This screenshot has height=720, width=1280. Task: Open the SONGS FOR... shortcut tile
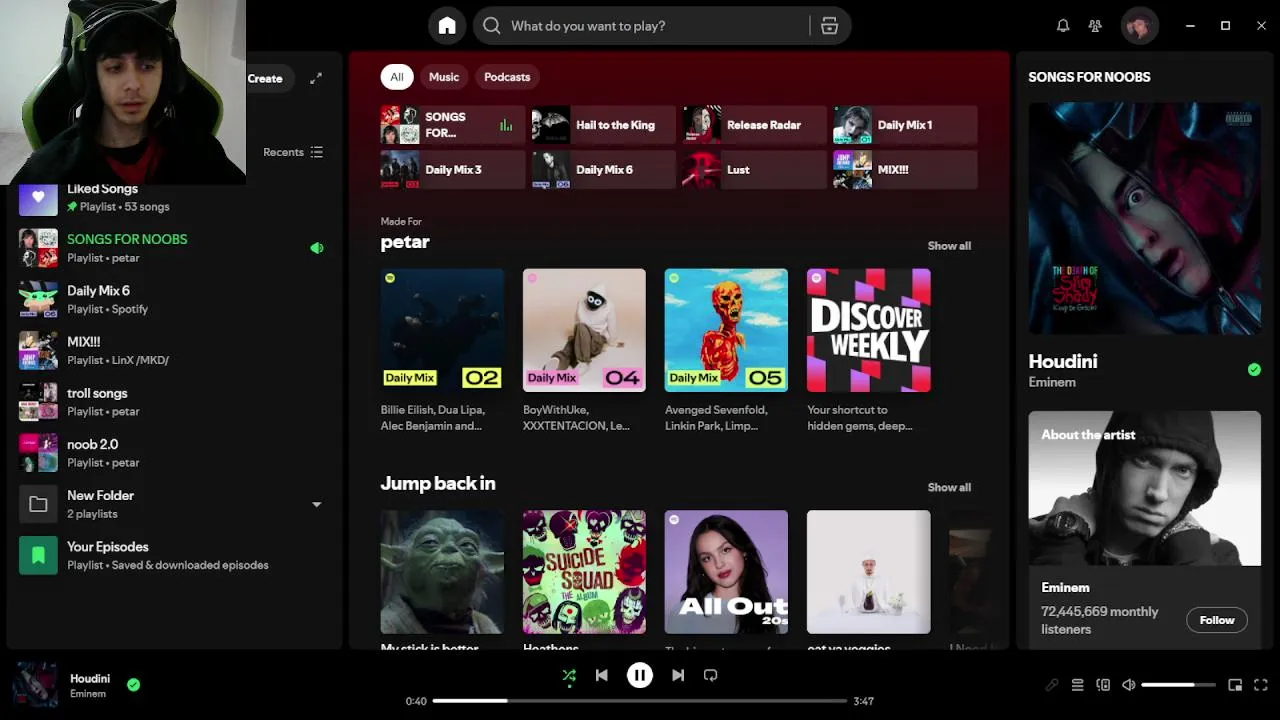(x=453, y=125)
